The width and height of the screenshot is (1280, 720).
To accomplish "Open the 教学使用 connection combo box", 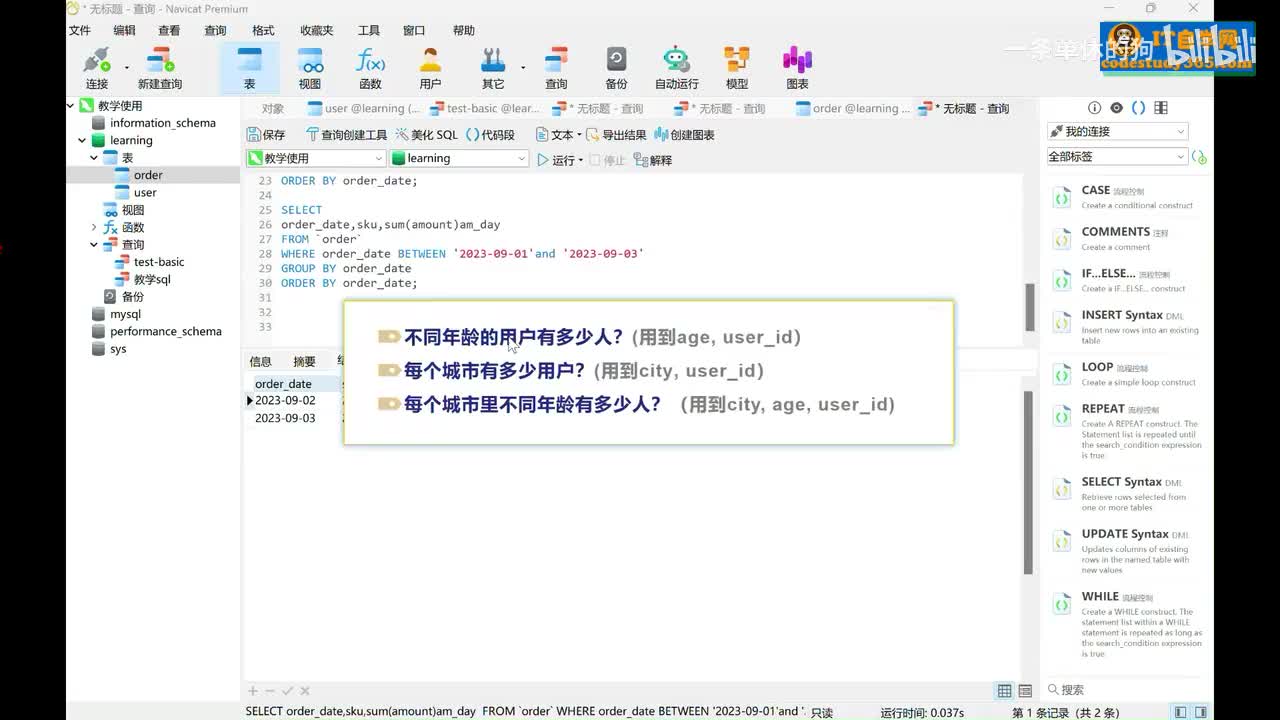I will (316, 158).
